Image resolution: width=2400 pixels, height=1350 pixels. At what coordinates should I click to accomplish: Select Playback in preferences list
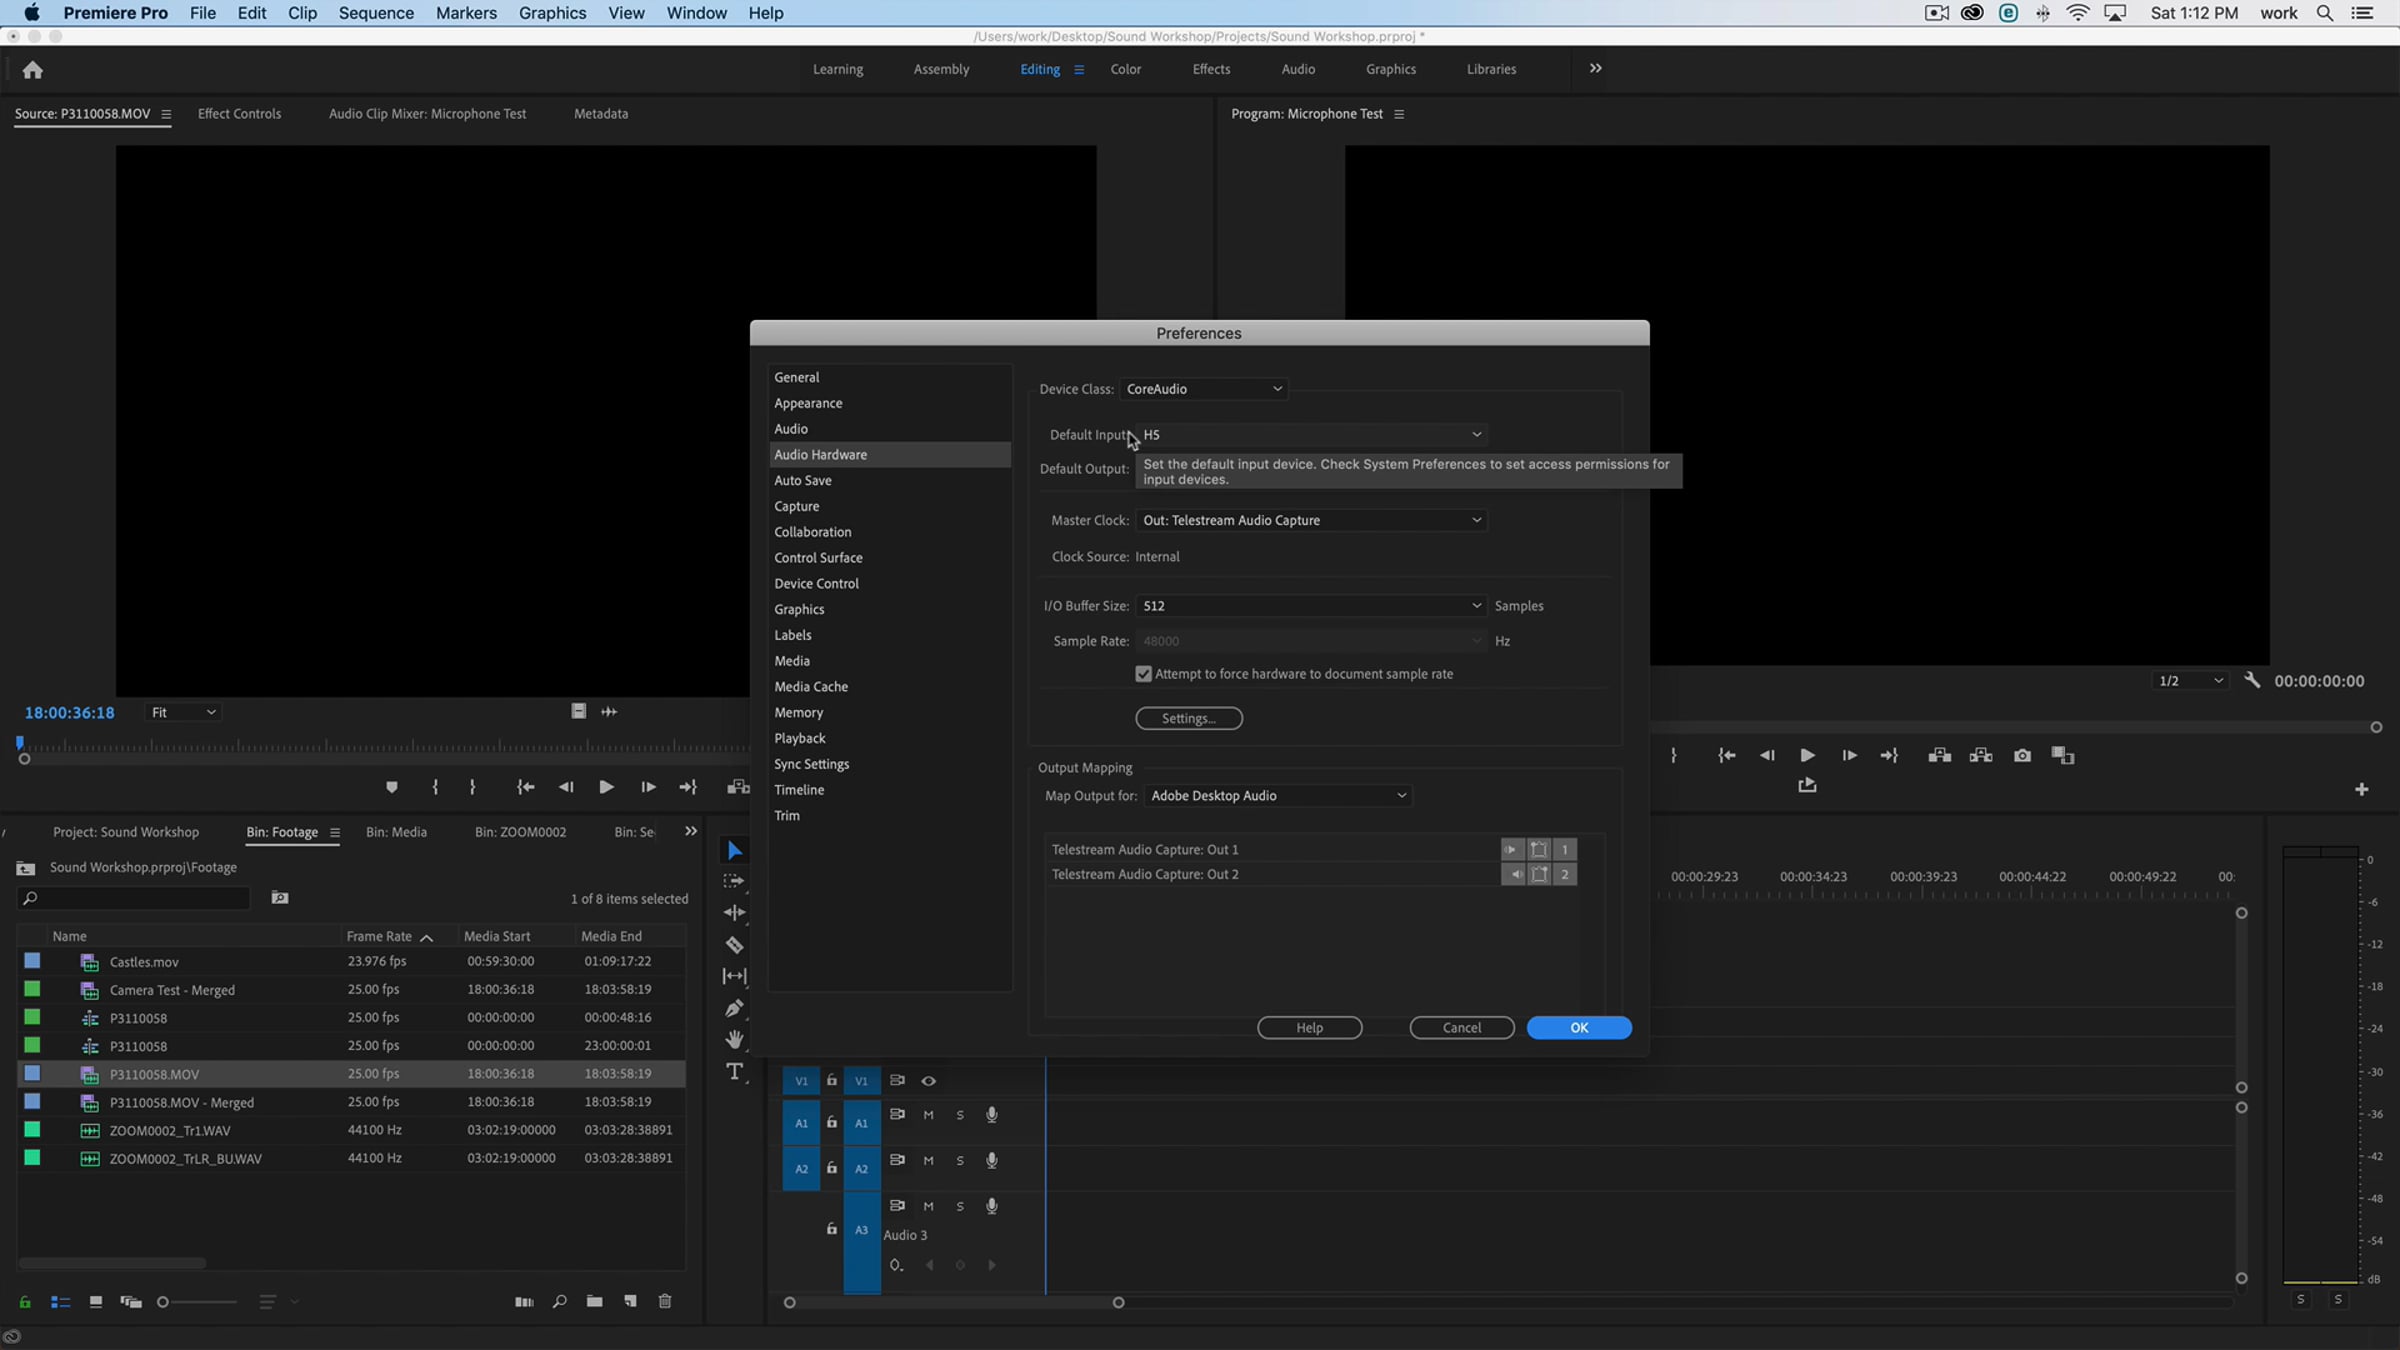click(799, 738)
